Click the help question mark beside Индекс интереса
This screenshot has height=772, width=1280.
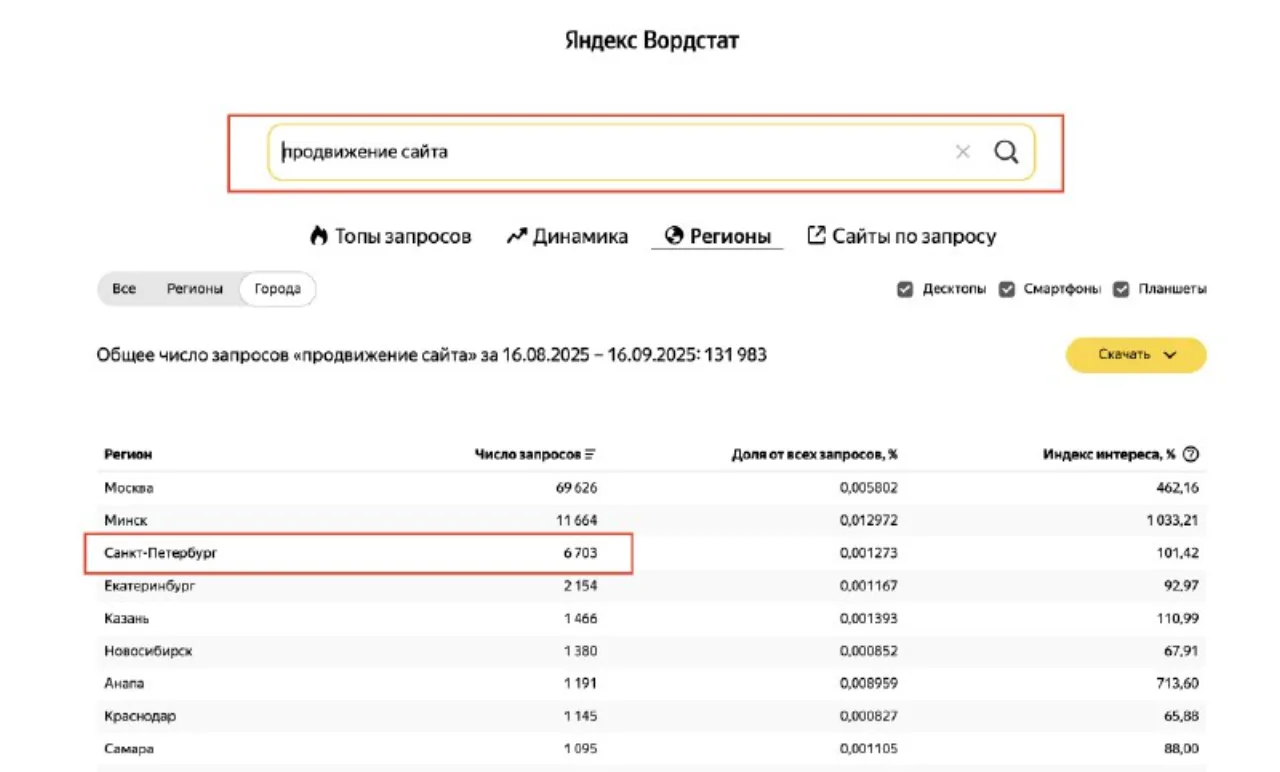(x=1190, y=454)
